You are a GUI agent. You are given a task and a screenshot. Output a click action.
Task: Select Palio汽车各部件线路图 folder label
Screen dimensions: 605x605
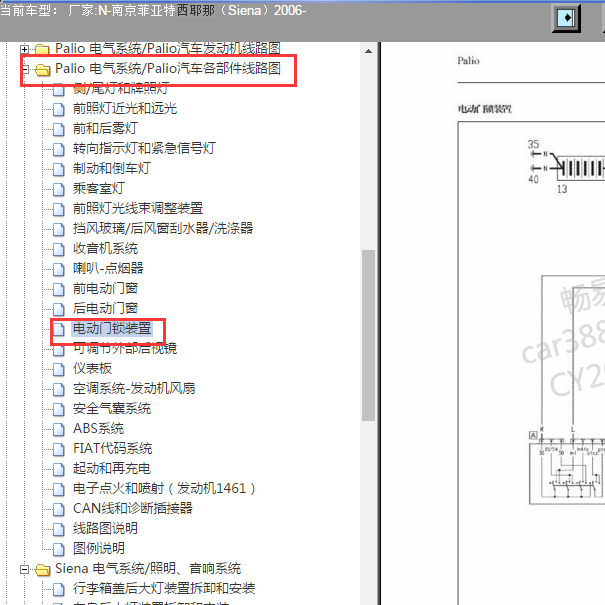pyautogui.click(x=168, y=69)
